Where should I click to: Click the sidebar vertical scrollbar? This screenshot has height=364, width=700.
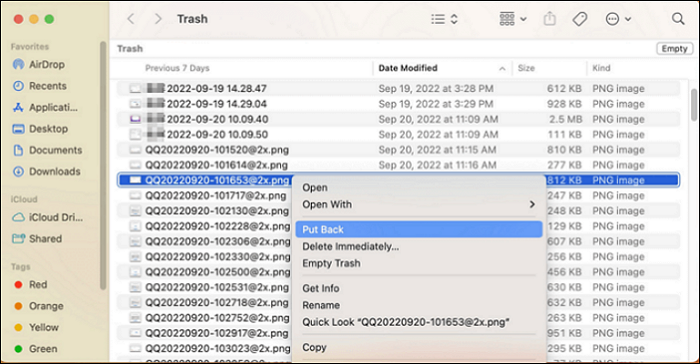click(103, 166)
